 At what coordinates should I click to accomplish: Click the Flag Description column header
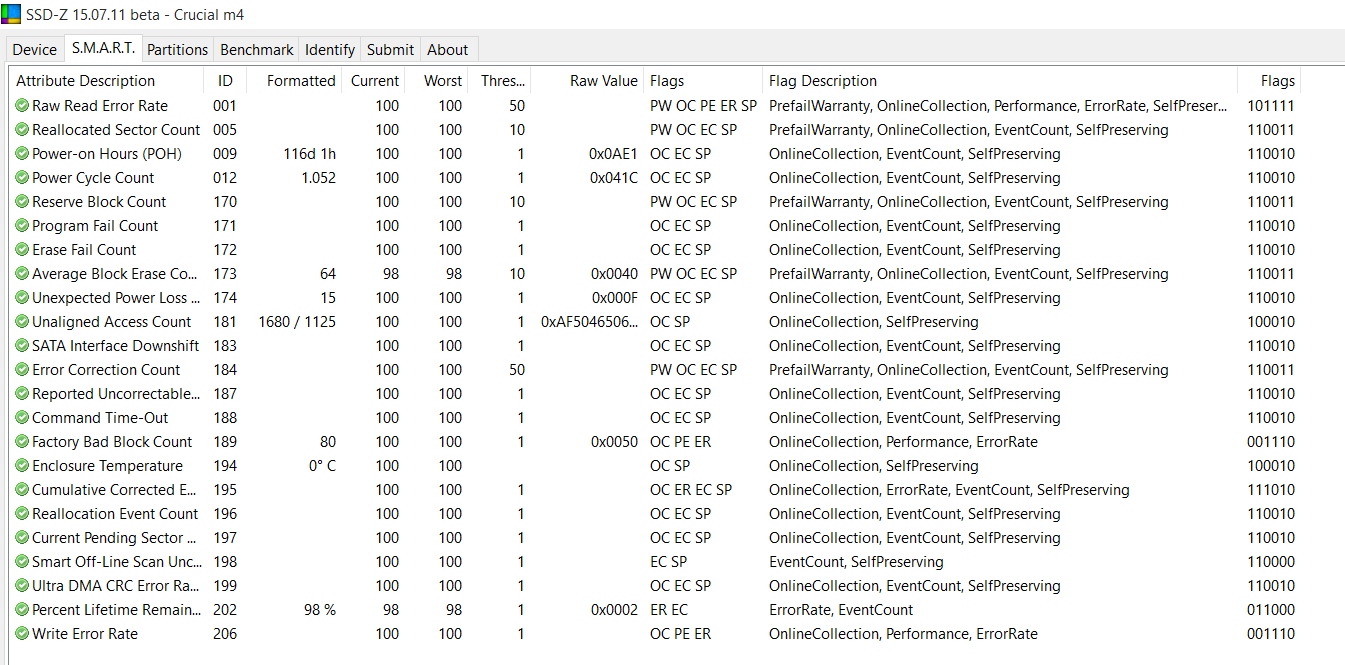click(x=1000, y=81)
